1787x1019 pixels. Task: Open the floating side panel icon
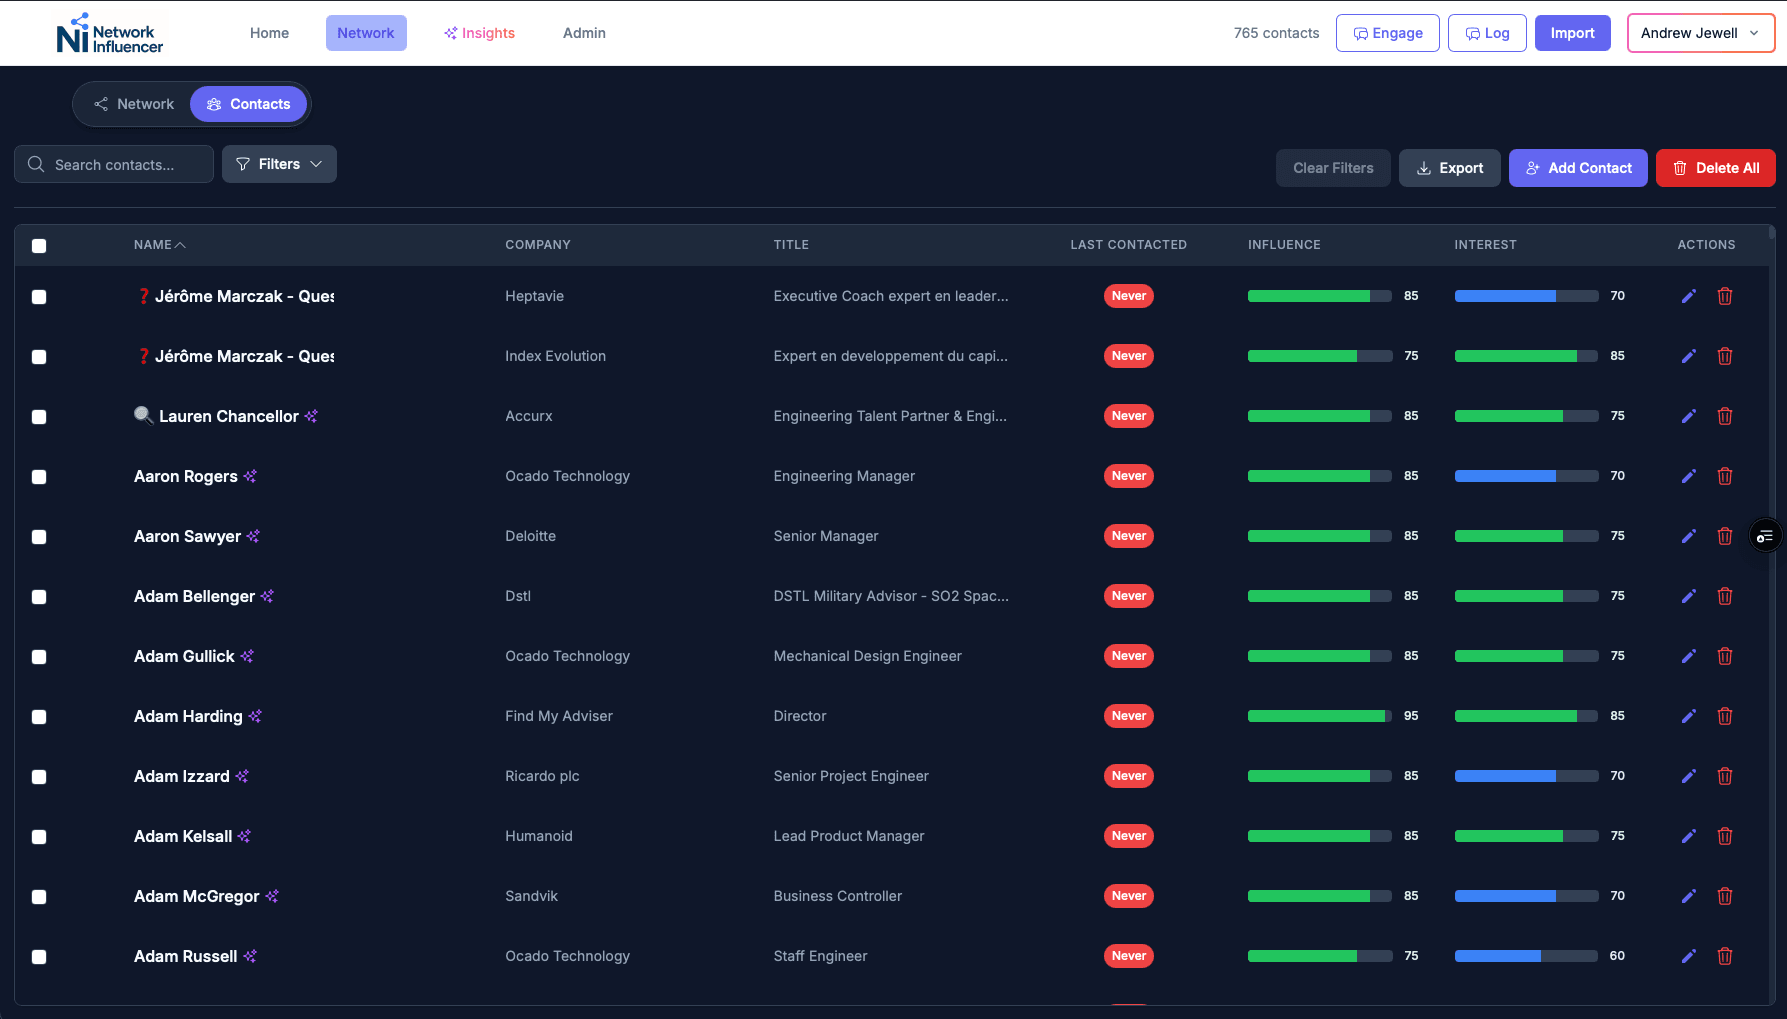pyautogui.click(x=1765, y=537)
